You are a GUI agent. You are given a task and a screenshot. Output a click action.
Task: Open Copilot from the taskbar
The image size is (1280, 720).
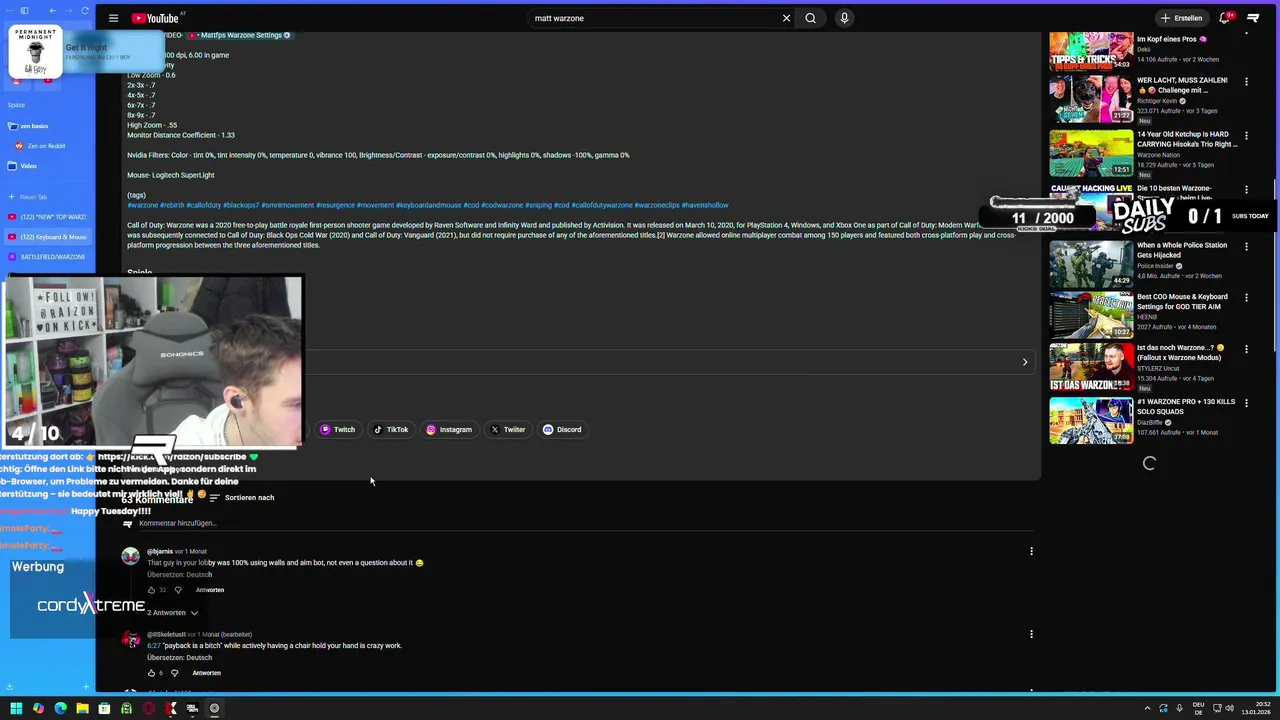(38, 708)
